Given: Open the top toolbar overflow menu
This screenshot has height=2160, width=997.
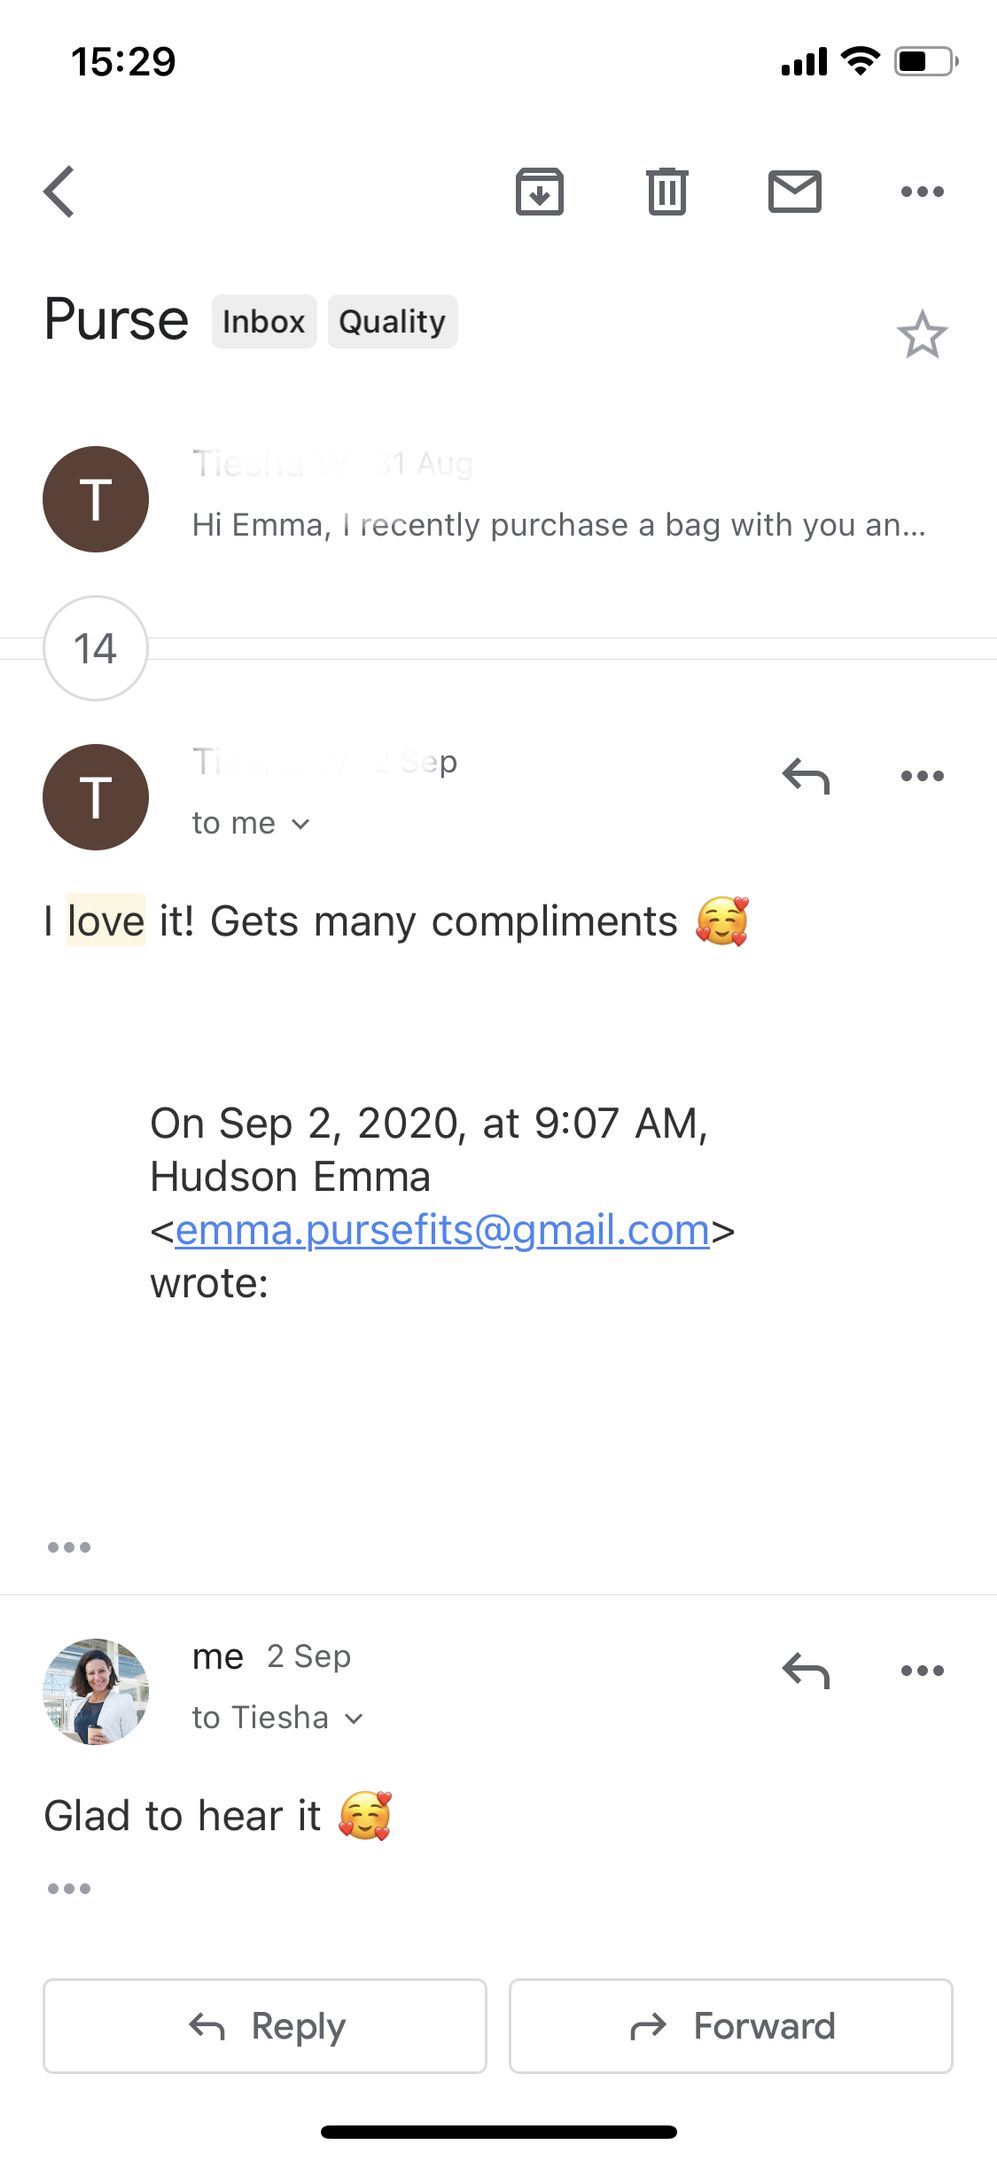Looking at the screenshot, I should (922, 191).
